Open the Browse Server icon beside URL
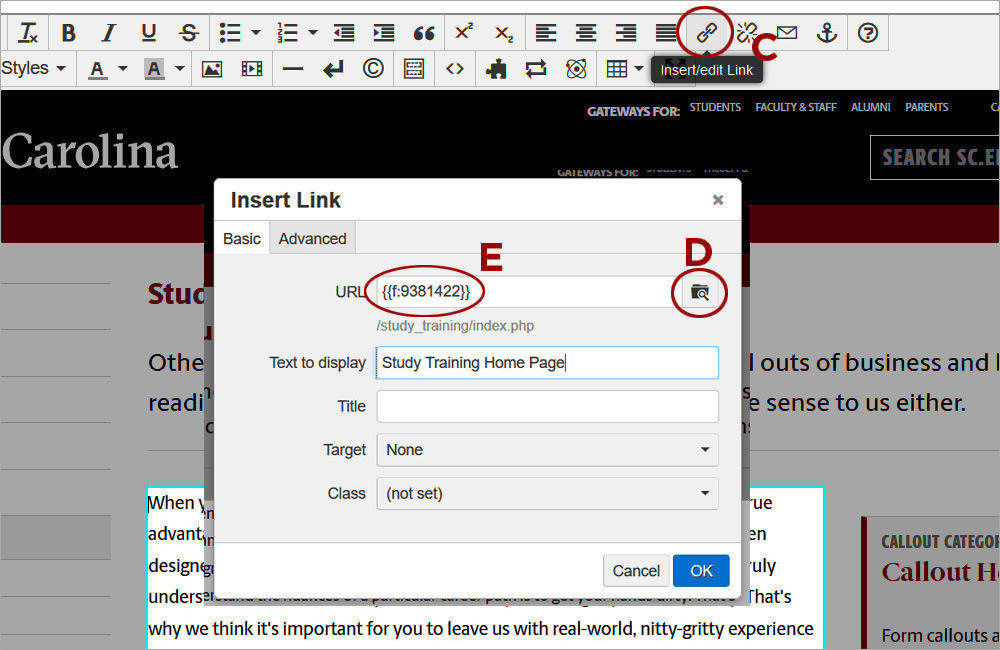 [700, 292]
